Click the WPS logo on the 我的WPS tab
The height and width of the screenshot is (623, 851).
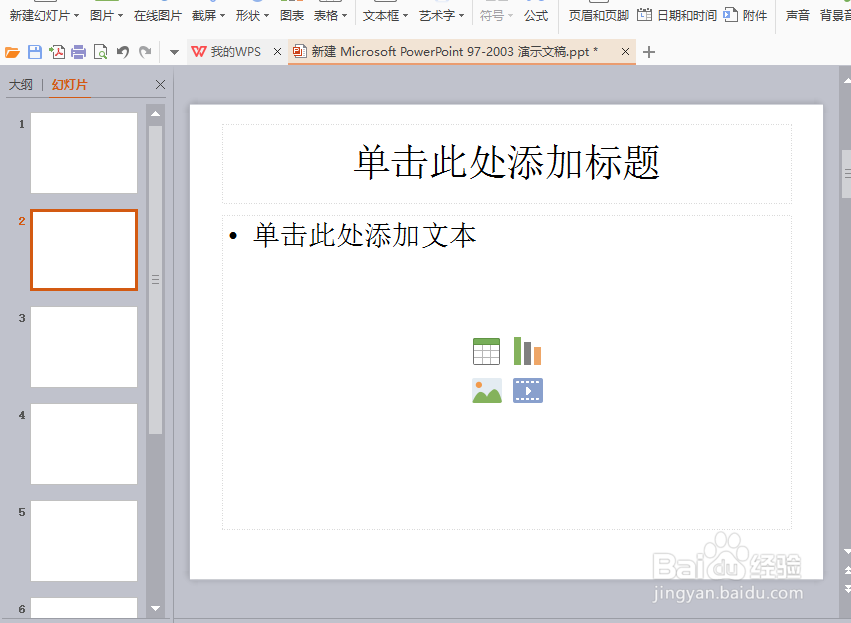click(199, 52)
